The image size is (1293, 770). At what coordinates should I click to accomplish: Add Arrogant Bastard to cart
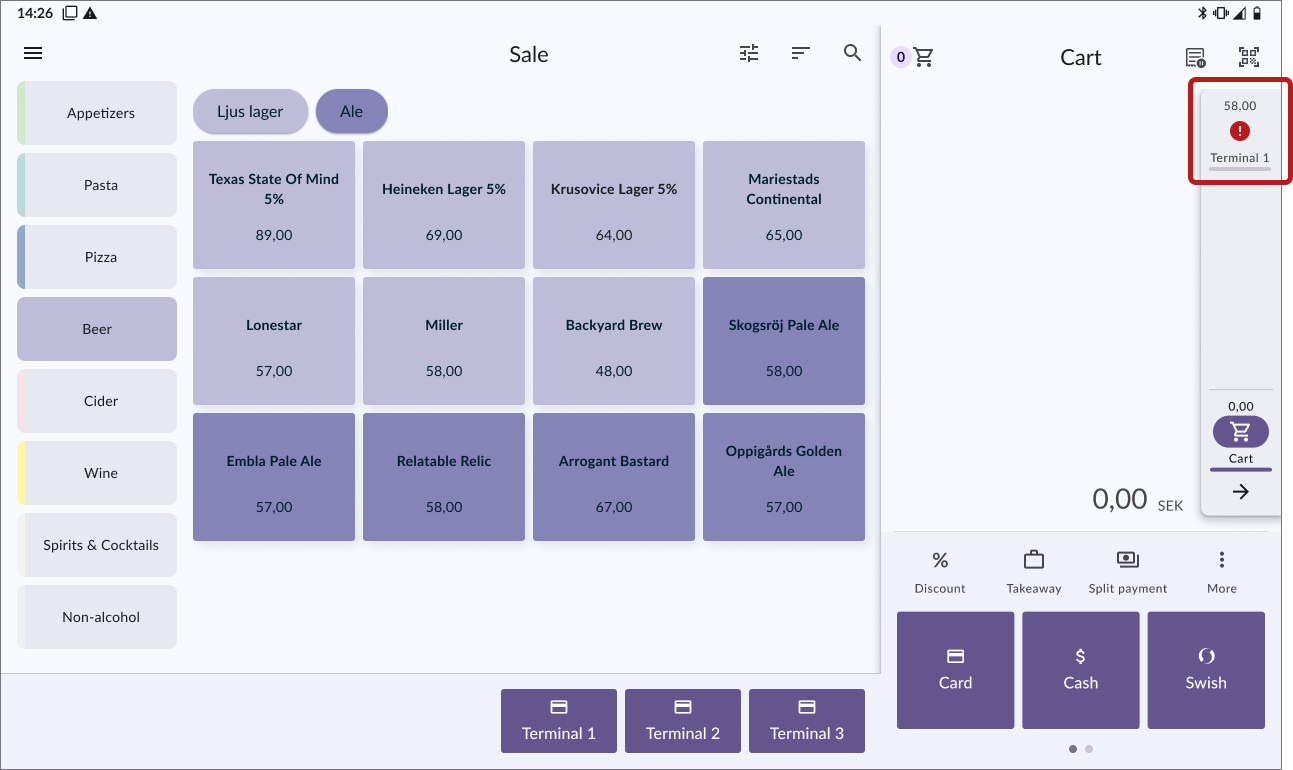(614, 477)
